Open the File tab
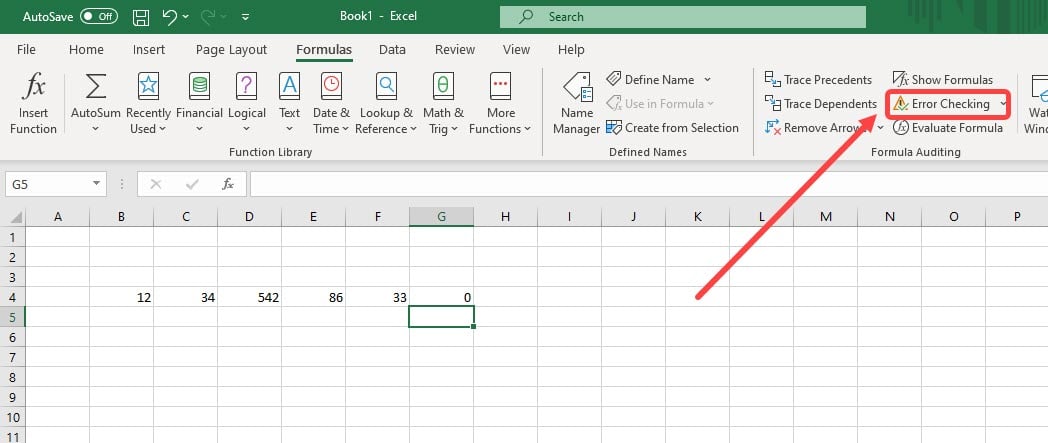 pyautogui.click(x=26, y=49)
